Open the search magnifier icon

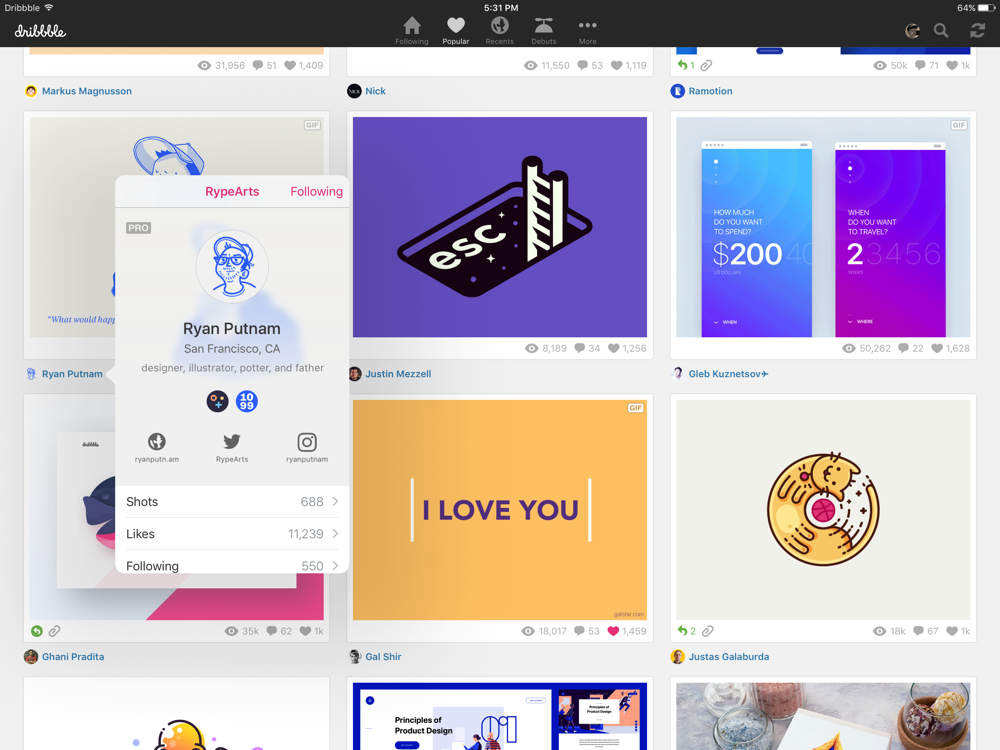coord(941,31)
